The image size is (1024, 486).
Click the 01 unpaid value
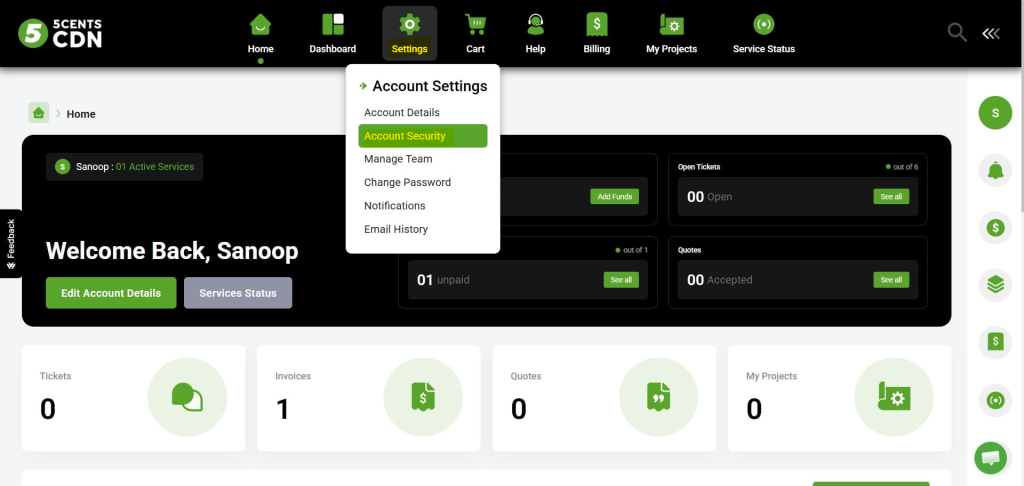point(443,280)
